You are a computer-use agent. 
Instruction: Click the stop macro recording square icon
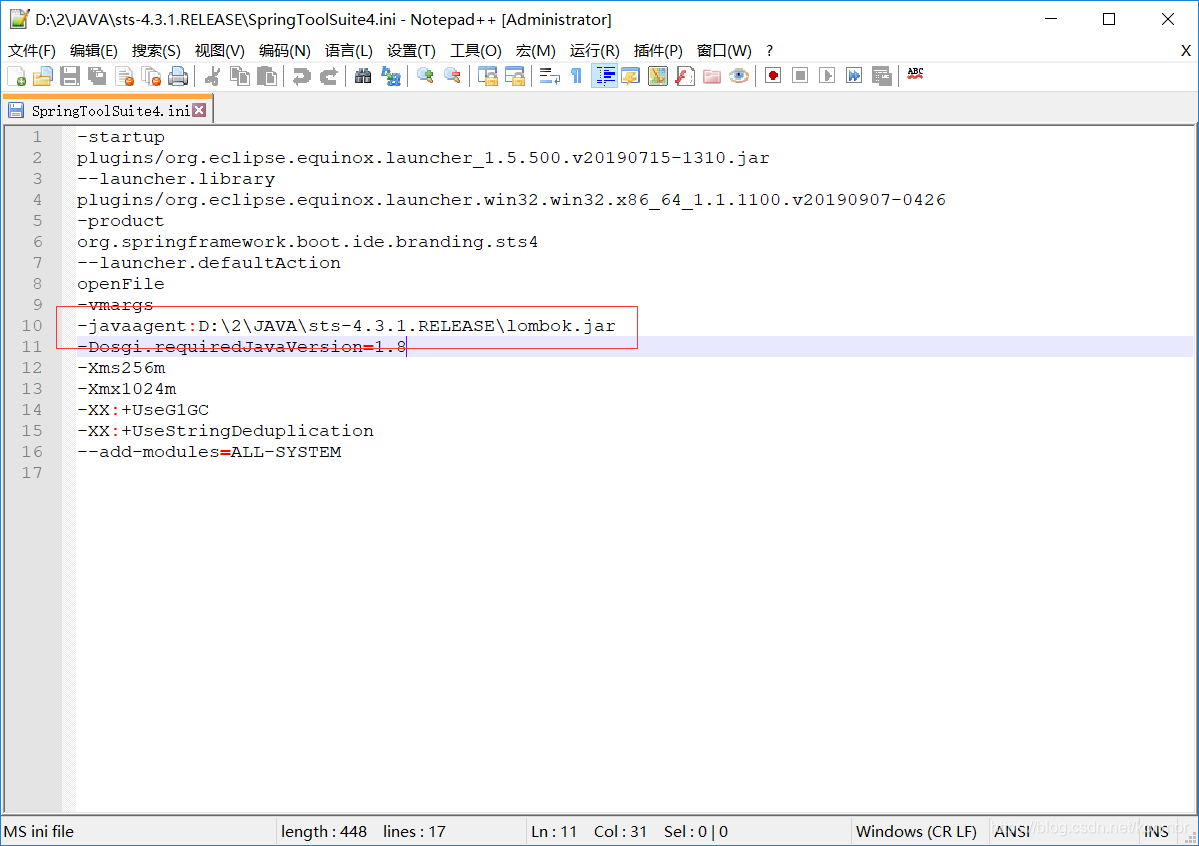click(800, 76)
